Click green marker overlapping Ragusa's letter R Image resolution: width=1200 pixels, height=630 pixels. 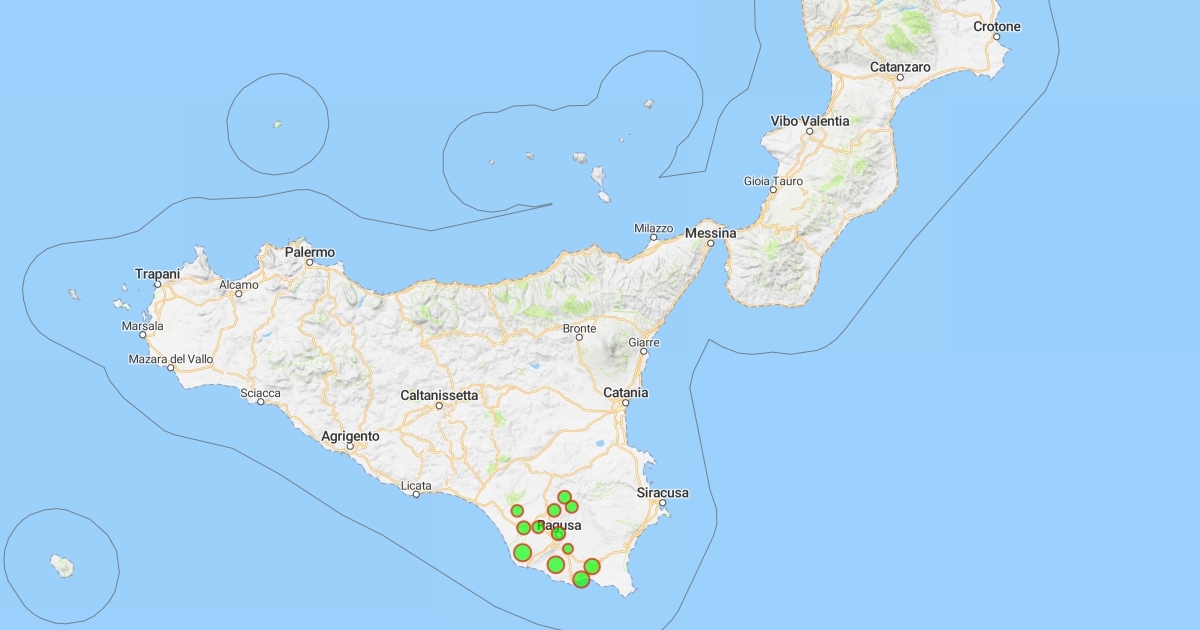[x=538, y=527]
